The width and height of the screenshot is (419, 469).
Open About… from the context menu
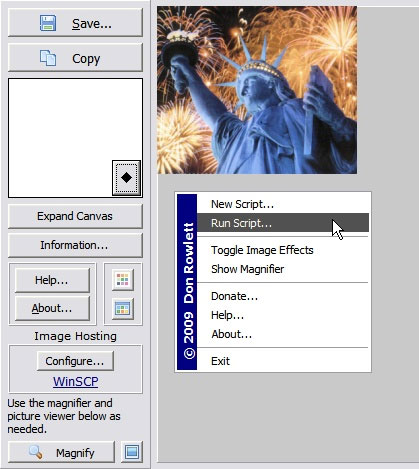click(231, 334)
